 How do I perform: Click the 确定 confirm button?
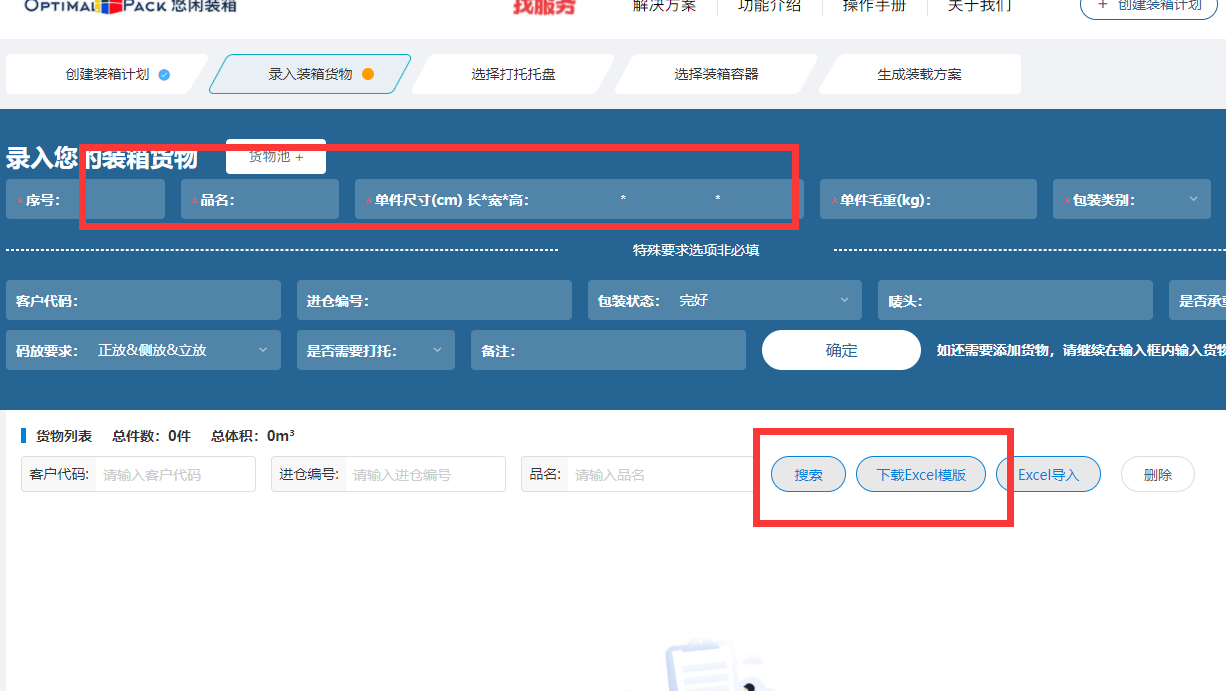(x=841, y=349)
